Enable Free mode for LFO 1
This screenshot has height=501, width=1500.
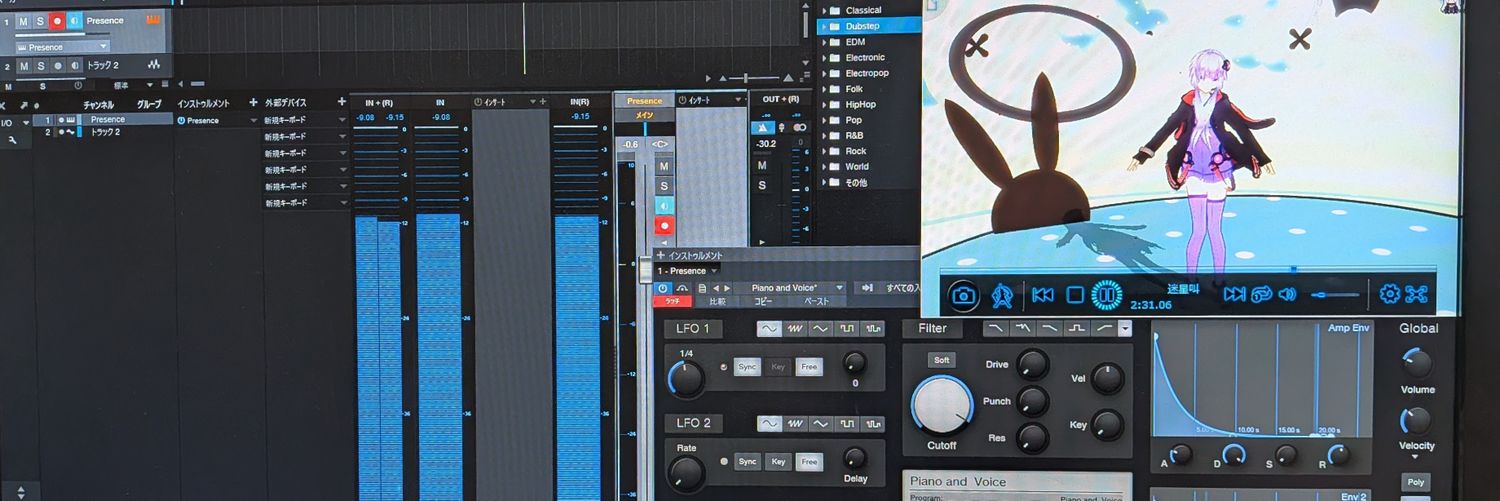click(x=809, y=367)
